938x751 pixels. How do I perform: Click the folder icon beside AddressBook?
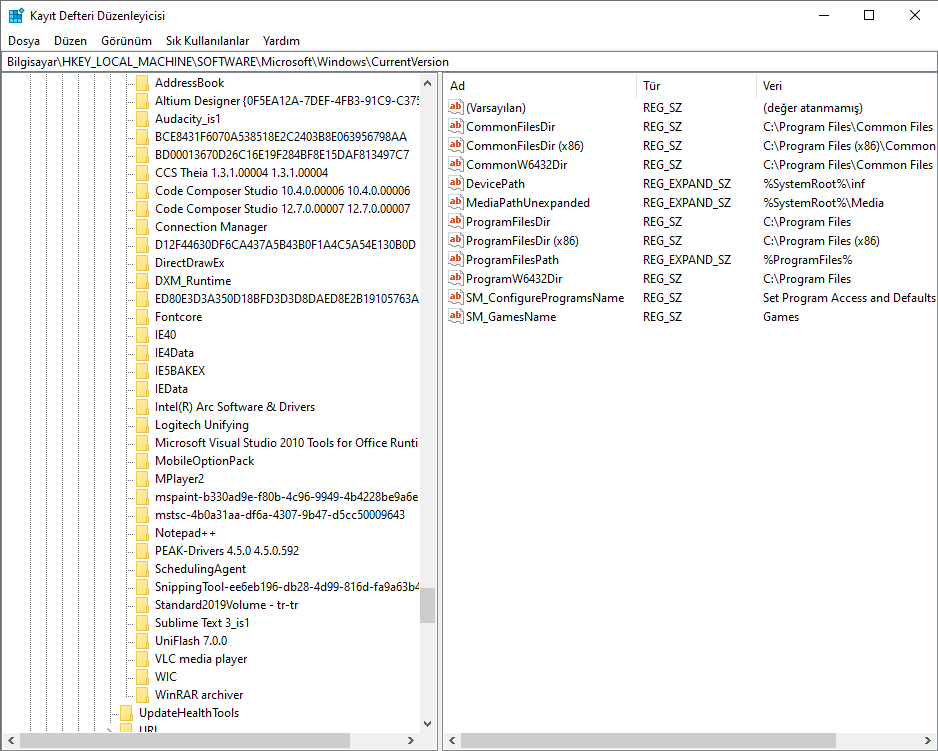(x=143, y=82)
